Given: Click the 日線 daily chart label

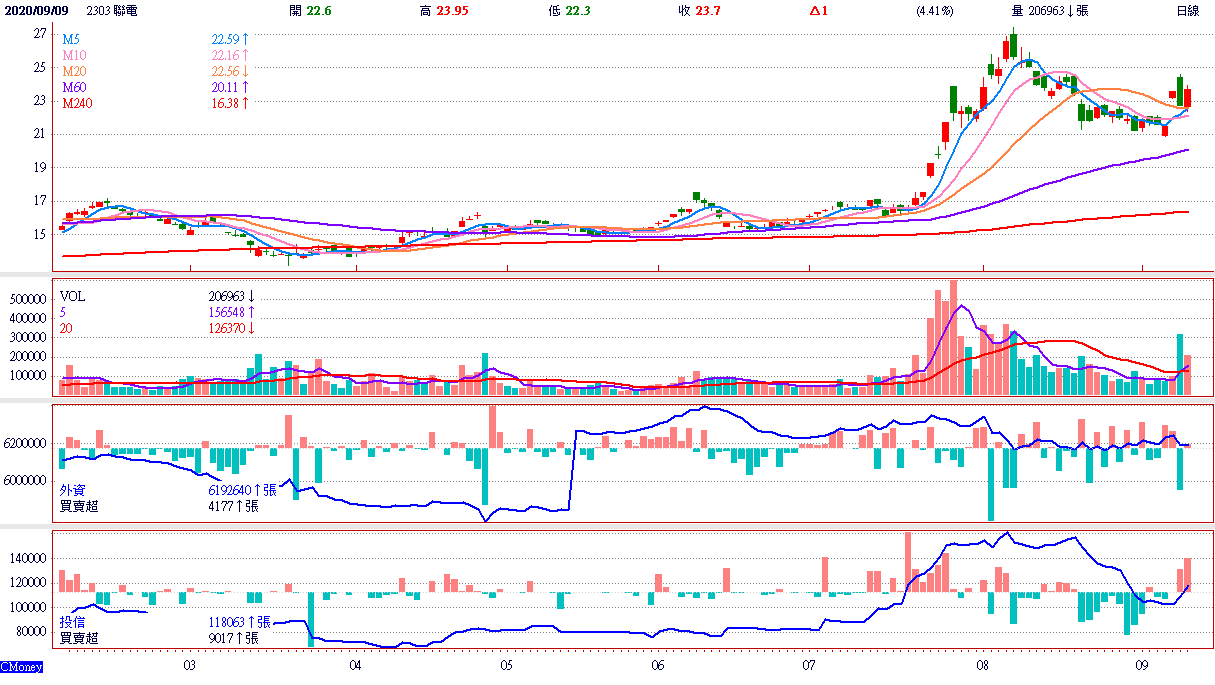Looking at the screenshot, I should 1190,10.
